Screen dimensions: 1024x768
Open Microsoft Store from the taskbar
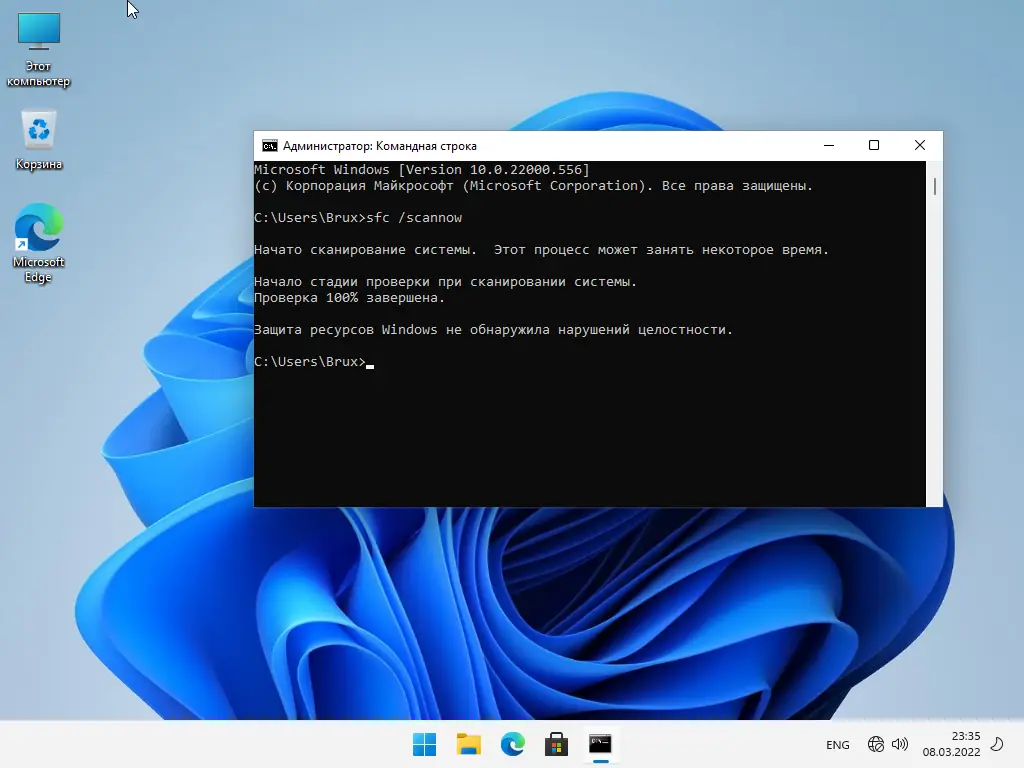556,744
